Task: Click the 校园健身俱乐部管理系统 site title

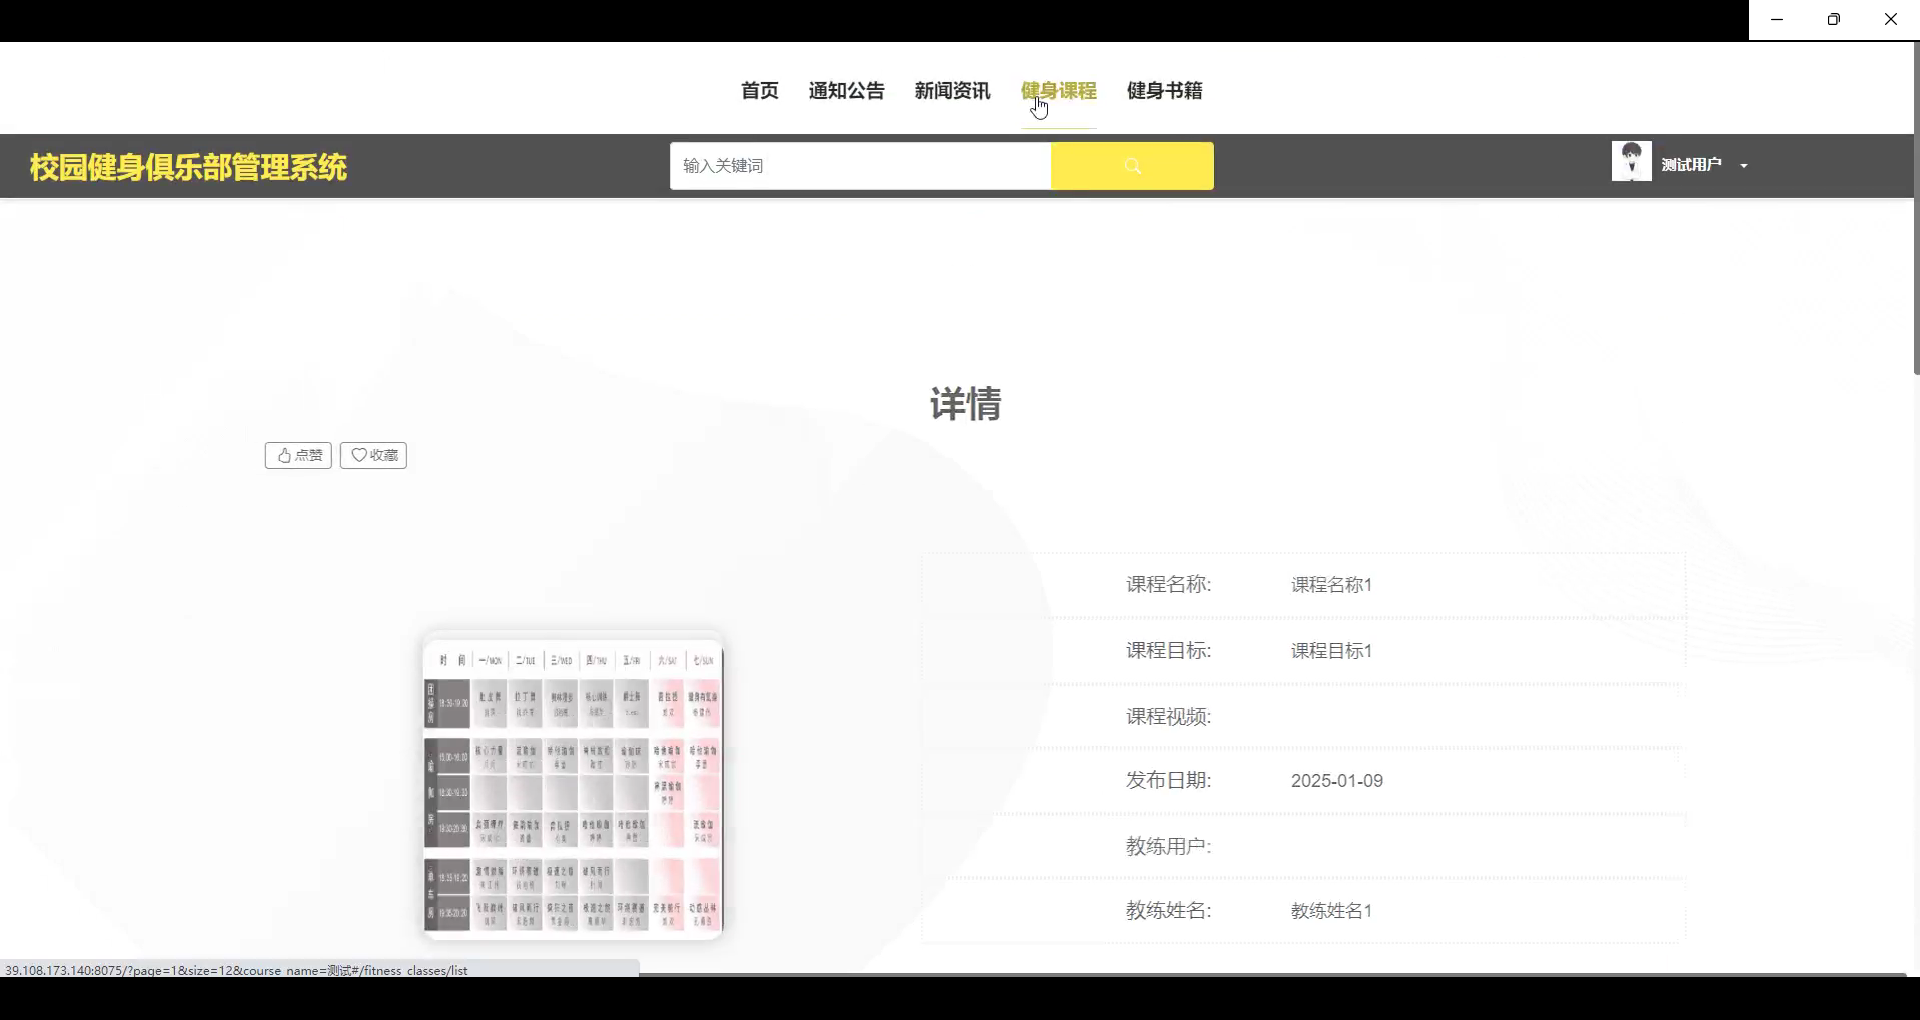Action: point(188,167)
